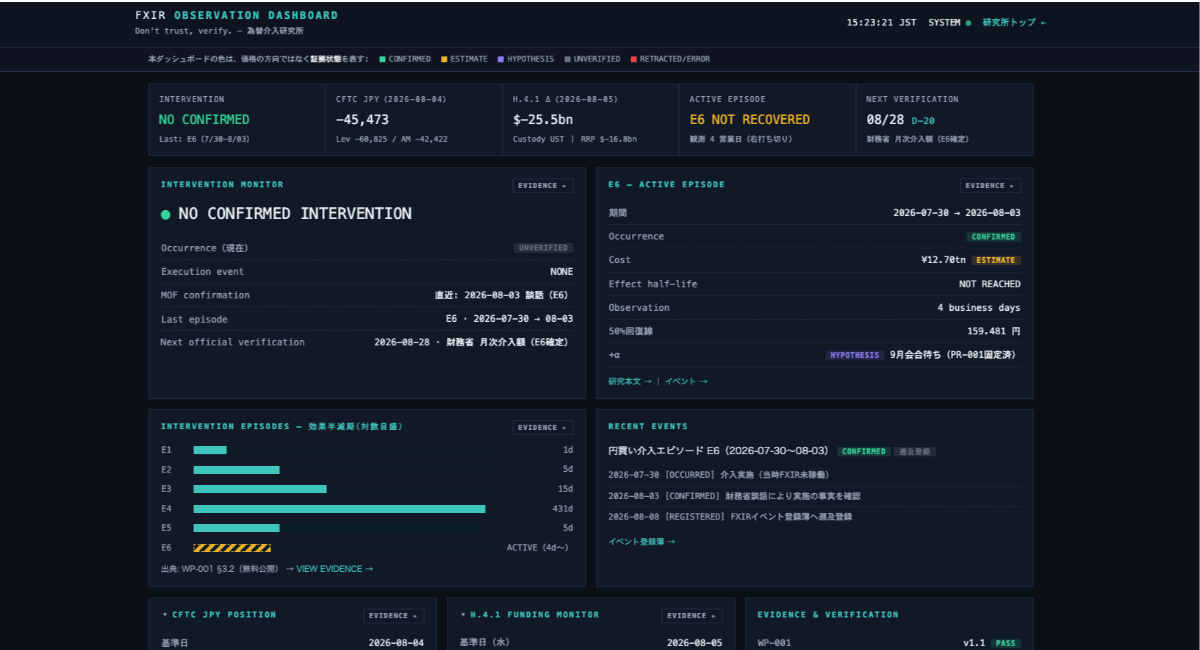Open the イベント link in E6 panel
The width and height of the screenshot is (1200, 650).
(x=686, y=381)
